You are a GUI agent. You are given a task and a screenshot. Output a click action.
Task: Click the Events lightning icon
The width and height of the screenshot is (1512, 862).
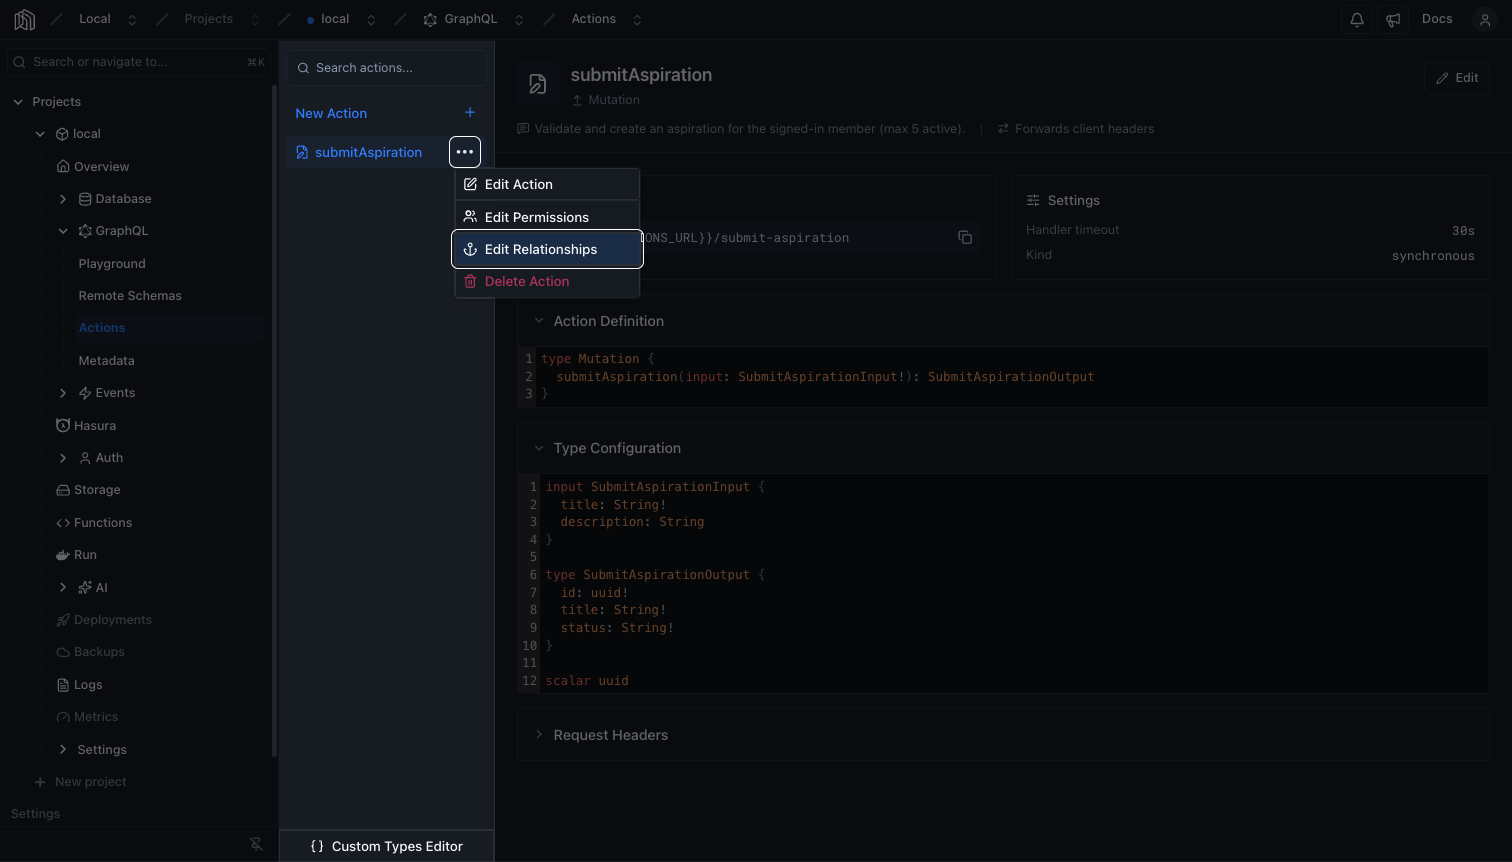[x=85, y=393]
